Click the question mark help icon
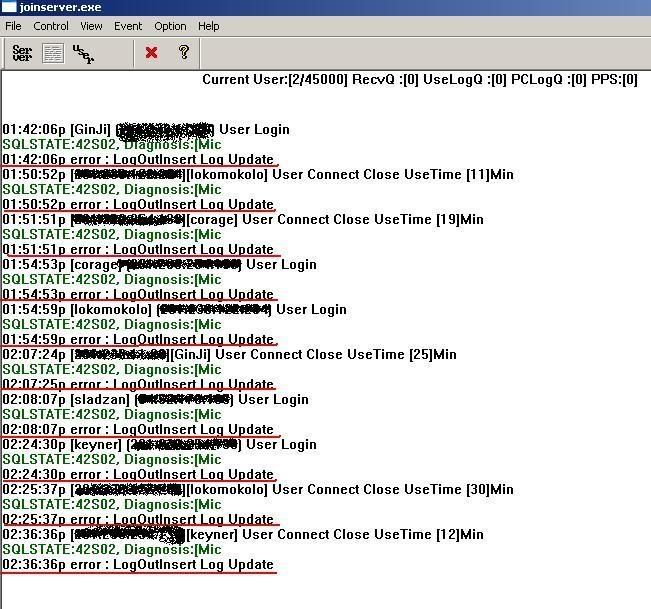The height and width of the screenshot is (609, 651). (x=183, y=53)
